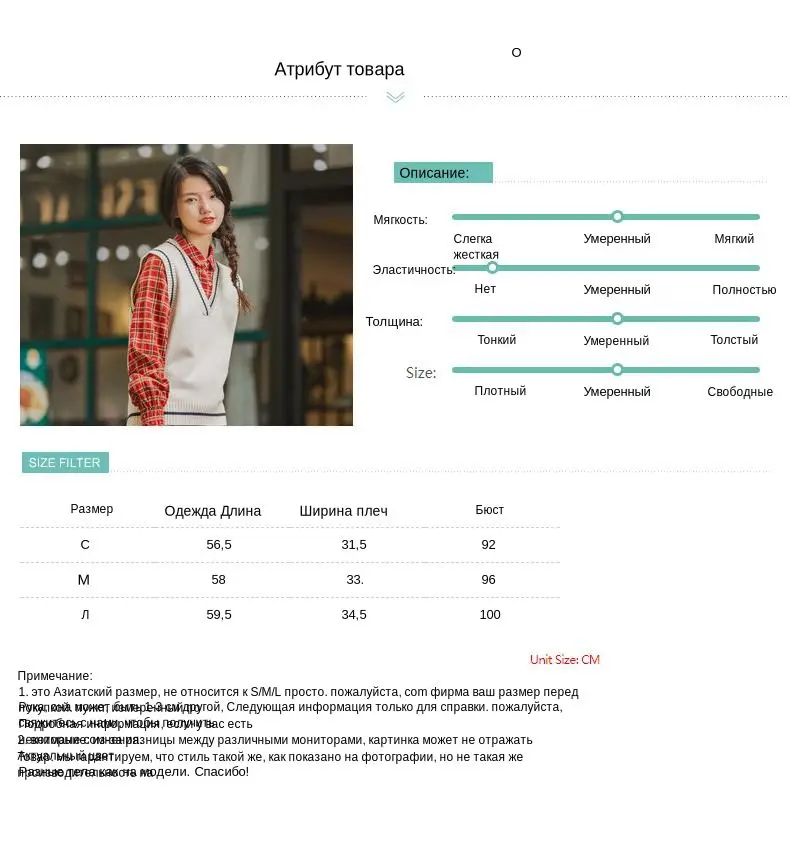Click the Полностью elasticity label

pyautogui.click(x=744, y=290)
